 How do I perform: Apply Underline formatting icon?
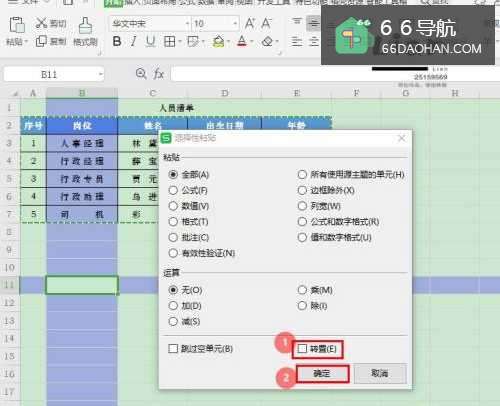(x=150, y=41)
